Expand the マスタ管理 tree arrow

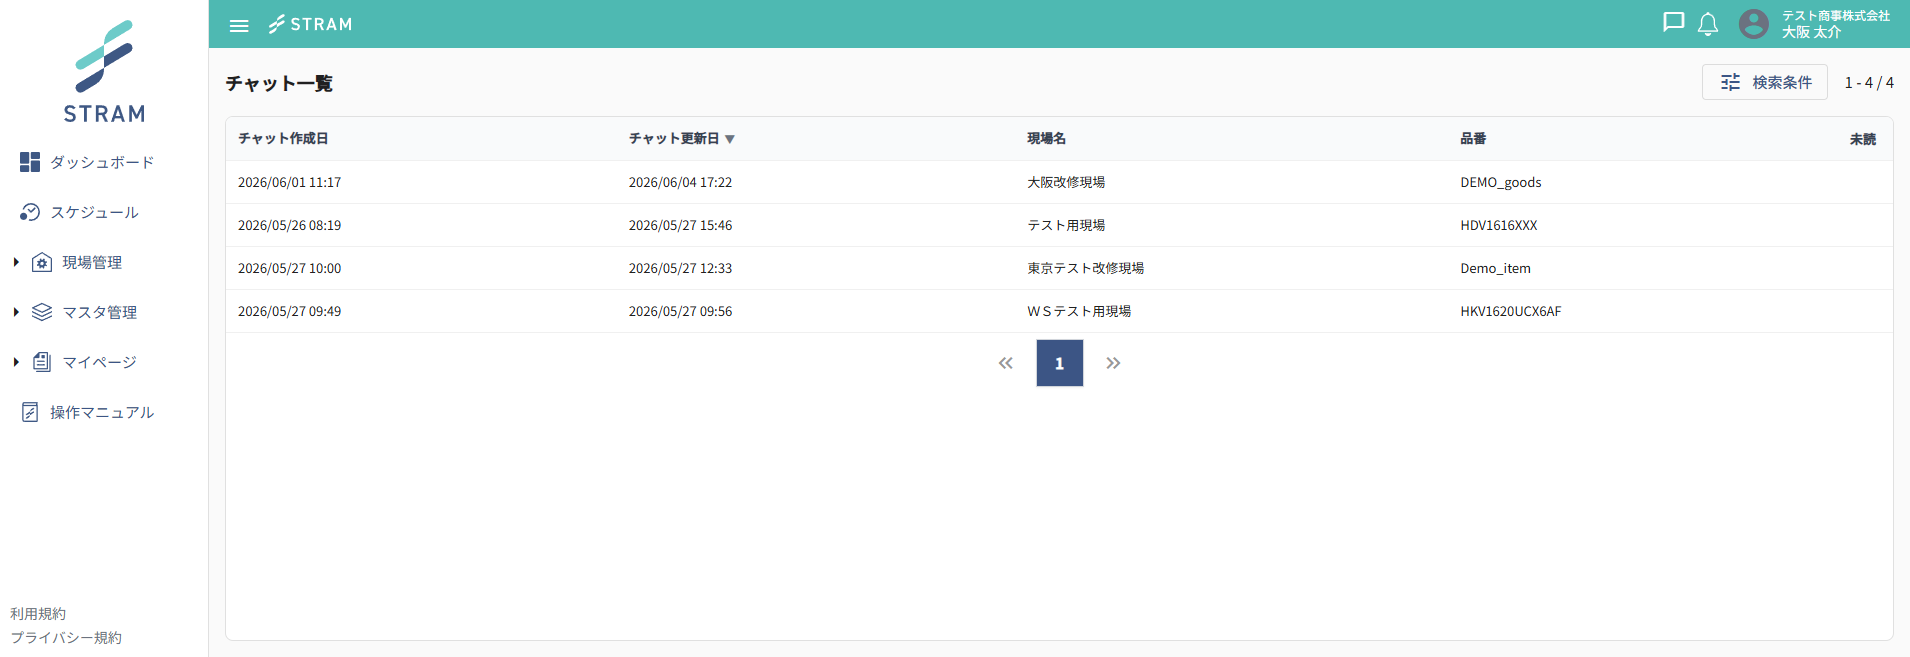16,312
